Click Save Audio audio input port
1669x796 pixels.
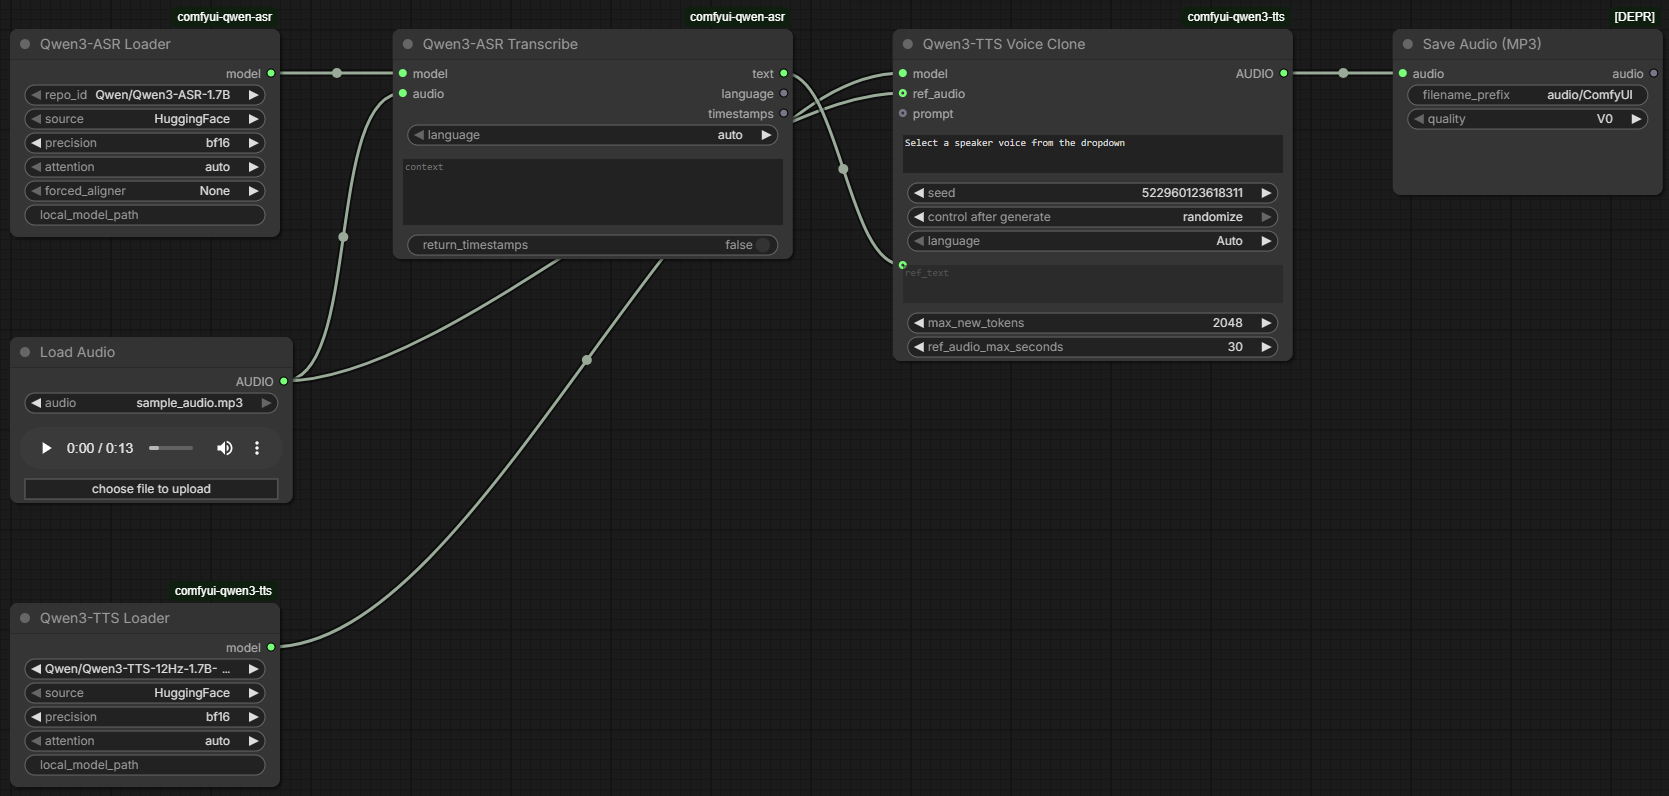(1403, 73)
